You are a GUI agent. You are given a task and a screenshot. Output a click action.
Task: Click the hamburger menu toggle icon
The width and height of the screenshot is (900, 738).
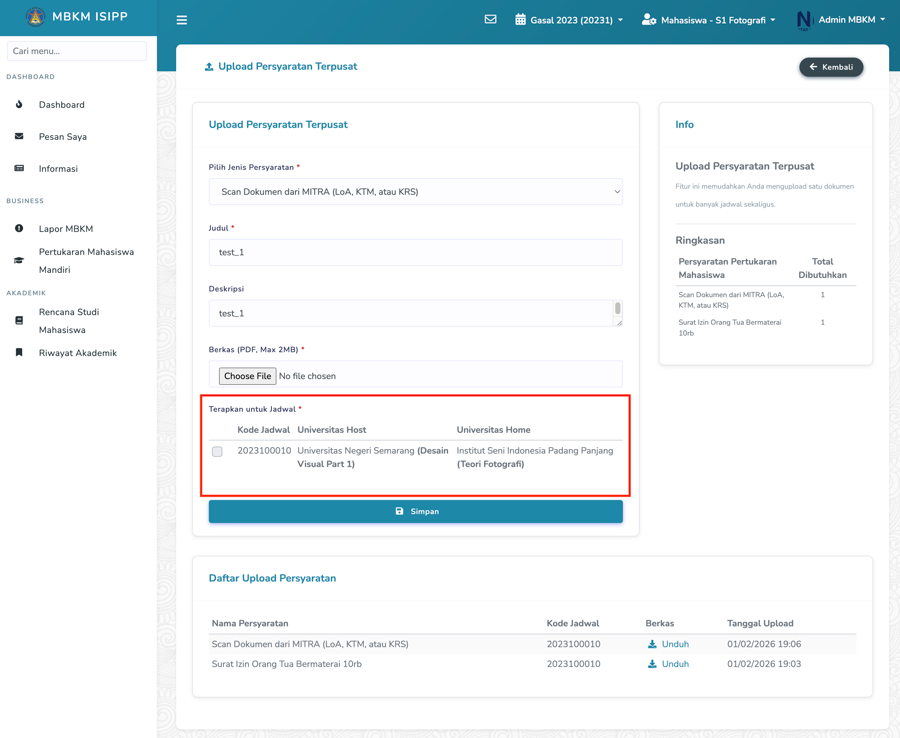click(x=181, y=20)
